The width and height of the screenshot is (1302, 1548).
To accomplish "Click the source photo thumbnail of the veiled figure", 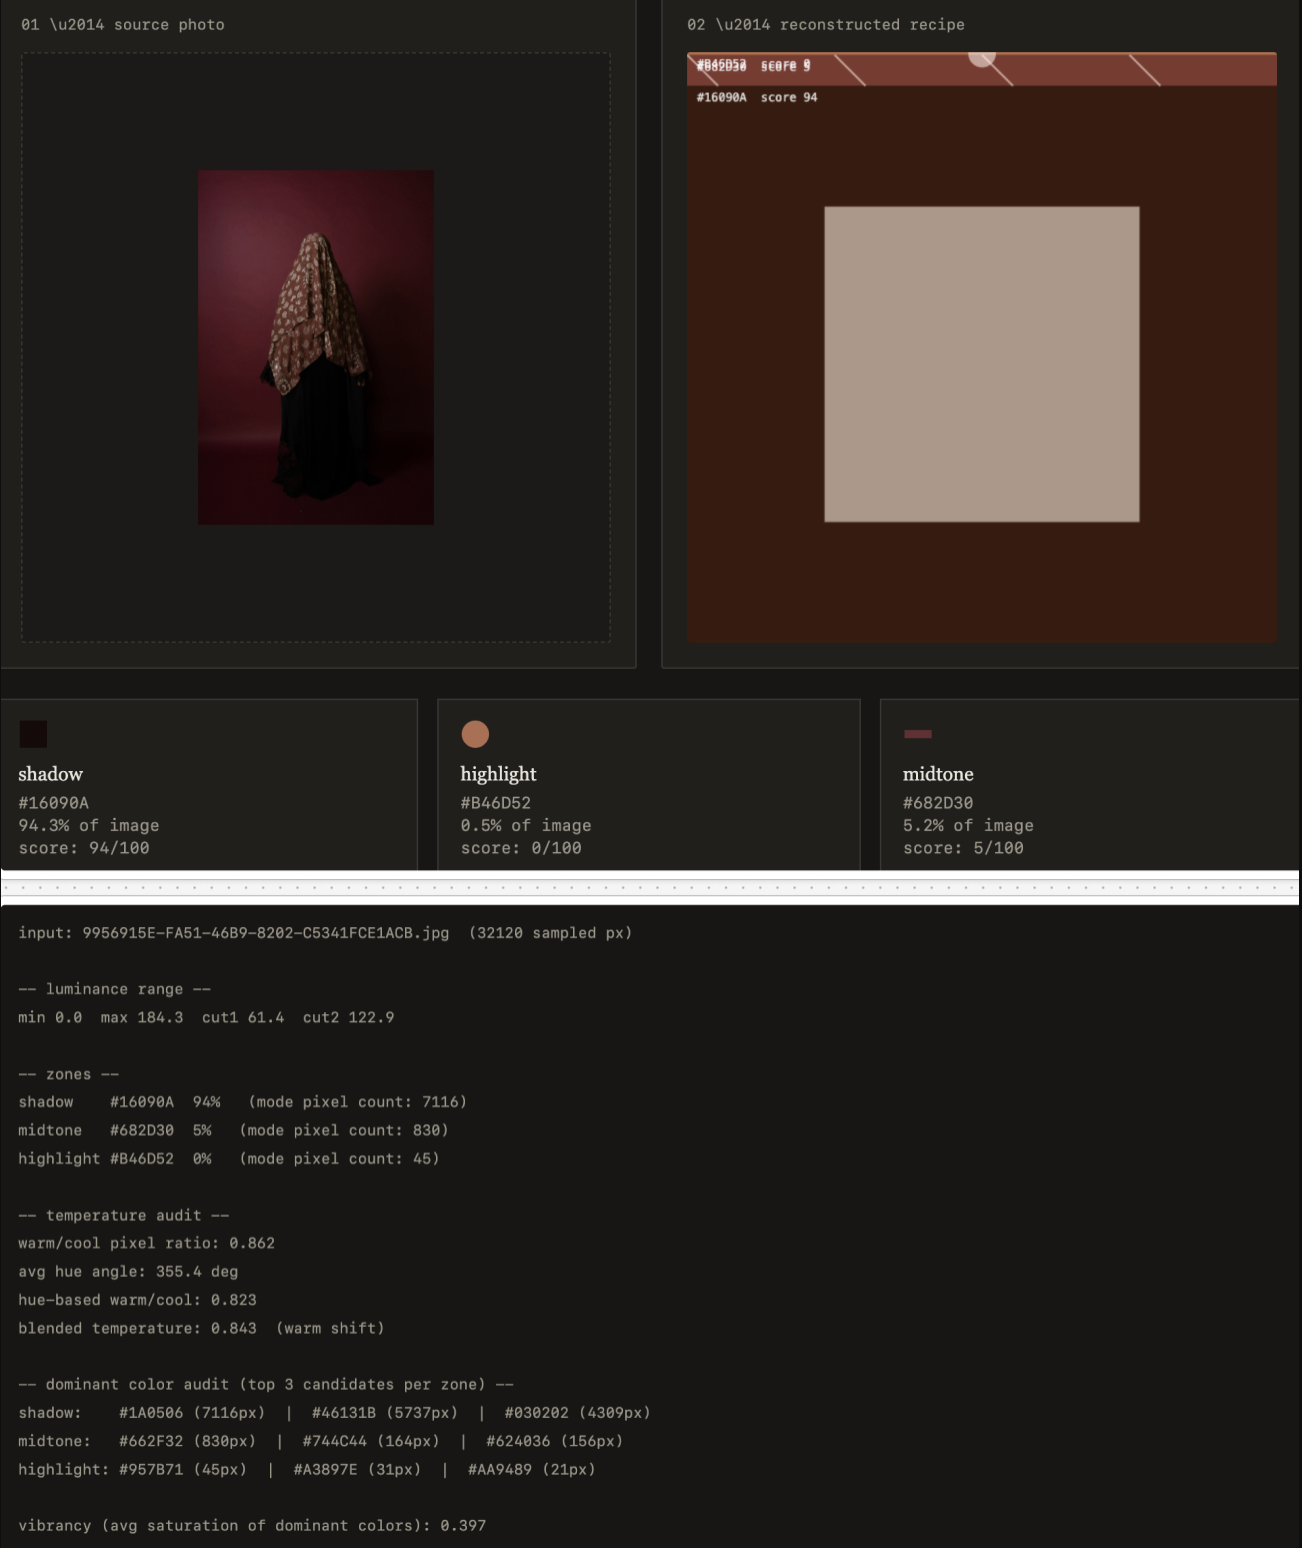I will pyautogui.click(x=316, y=347).
